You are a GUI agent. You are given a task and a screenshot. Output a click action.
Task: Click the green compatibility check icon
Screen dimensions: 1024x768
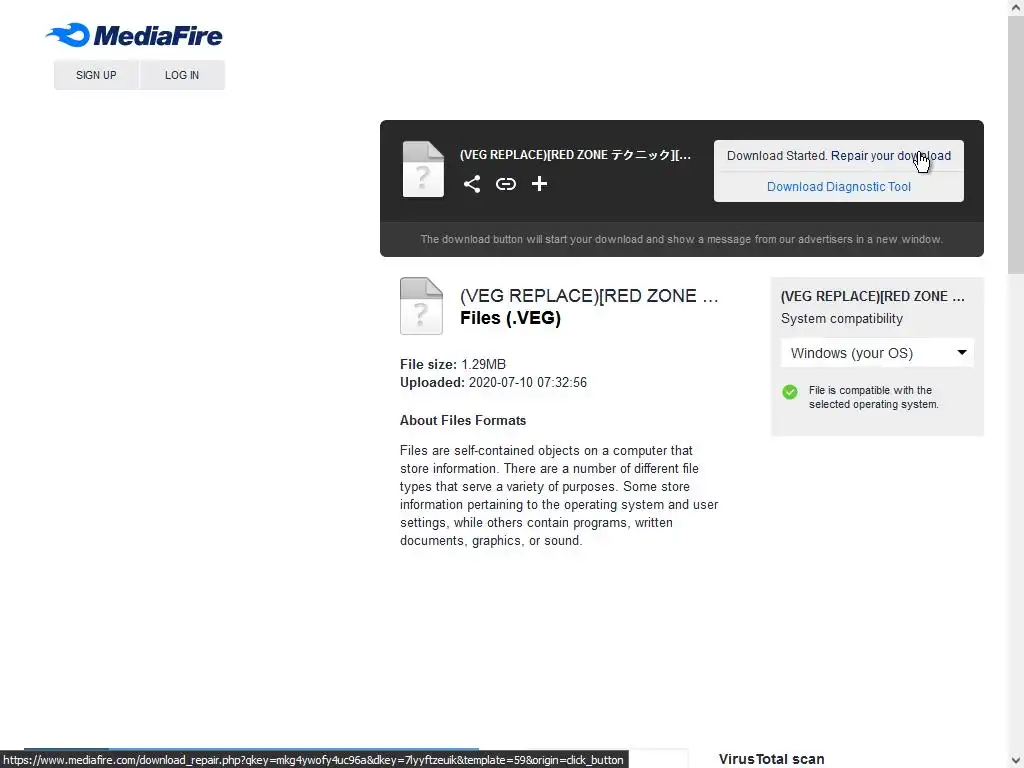[x=790, y=392]
